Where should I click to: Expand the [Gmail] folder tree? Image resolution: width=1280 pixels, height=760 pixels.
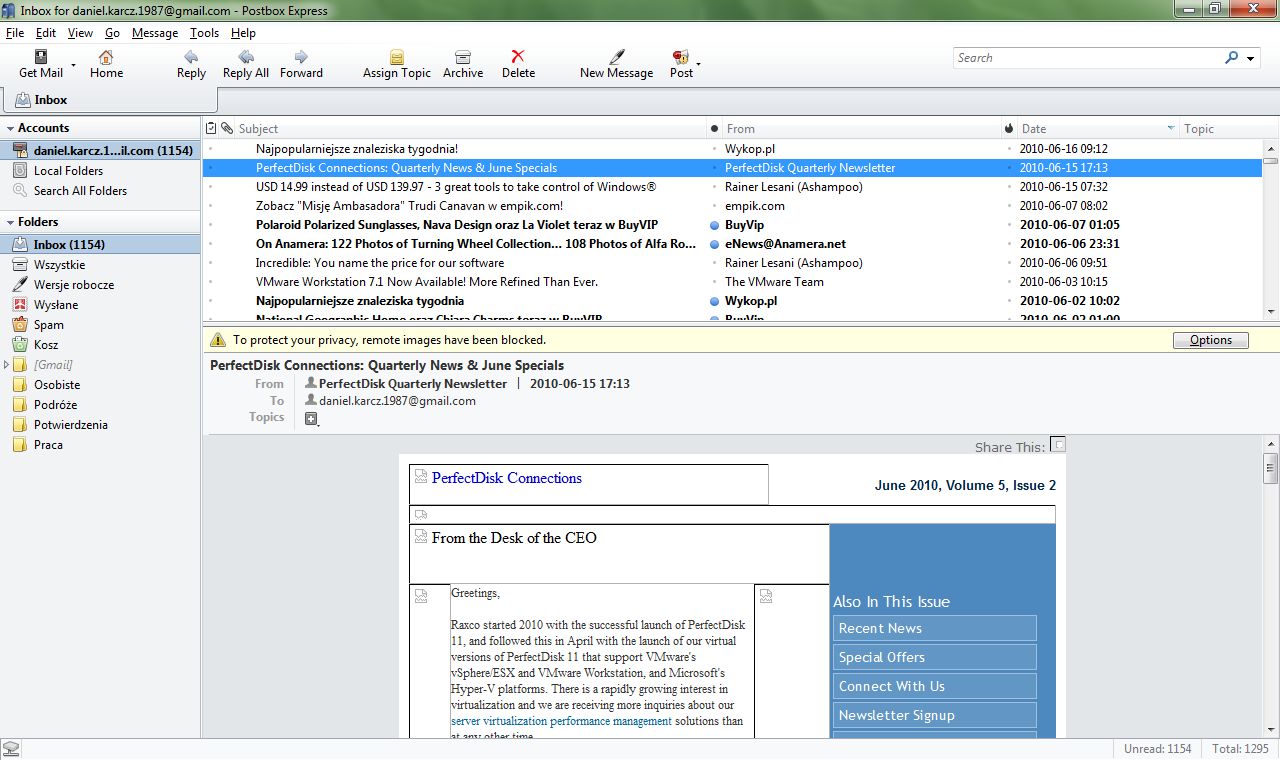[6, 365]
